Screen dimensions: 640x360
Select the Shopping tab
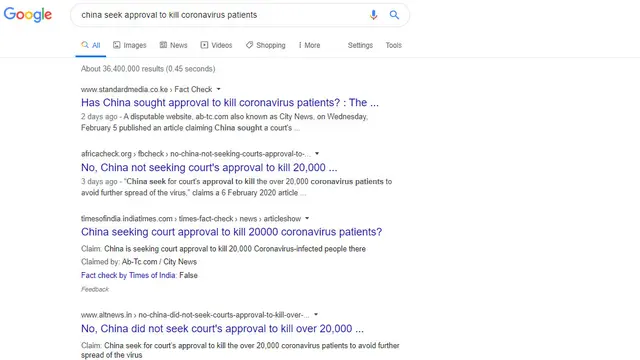pyautogui.click(x=265, y=45)
